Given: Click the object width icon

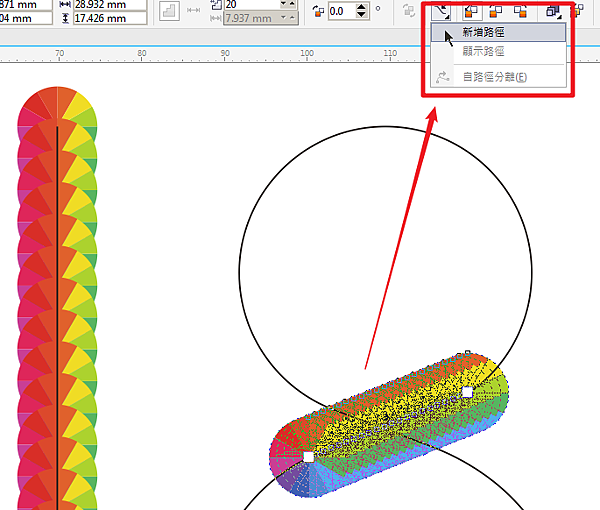Looking at the screenshot, I should (65, 5).
